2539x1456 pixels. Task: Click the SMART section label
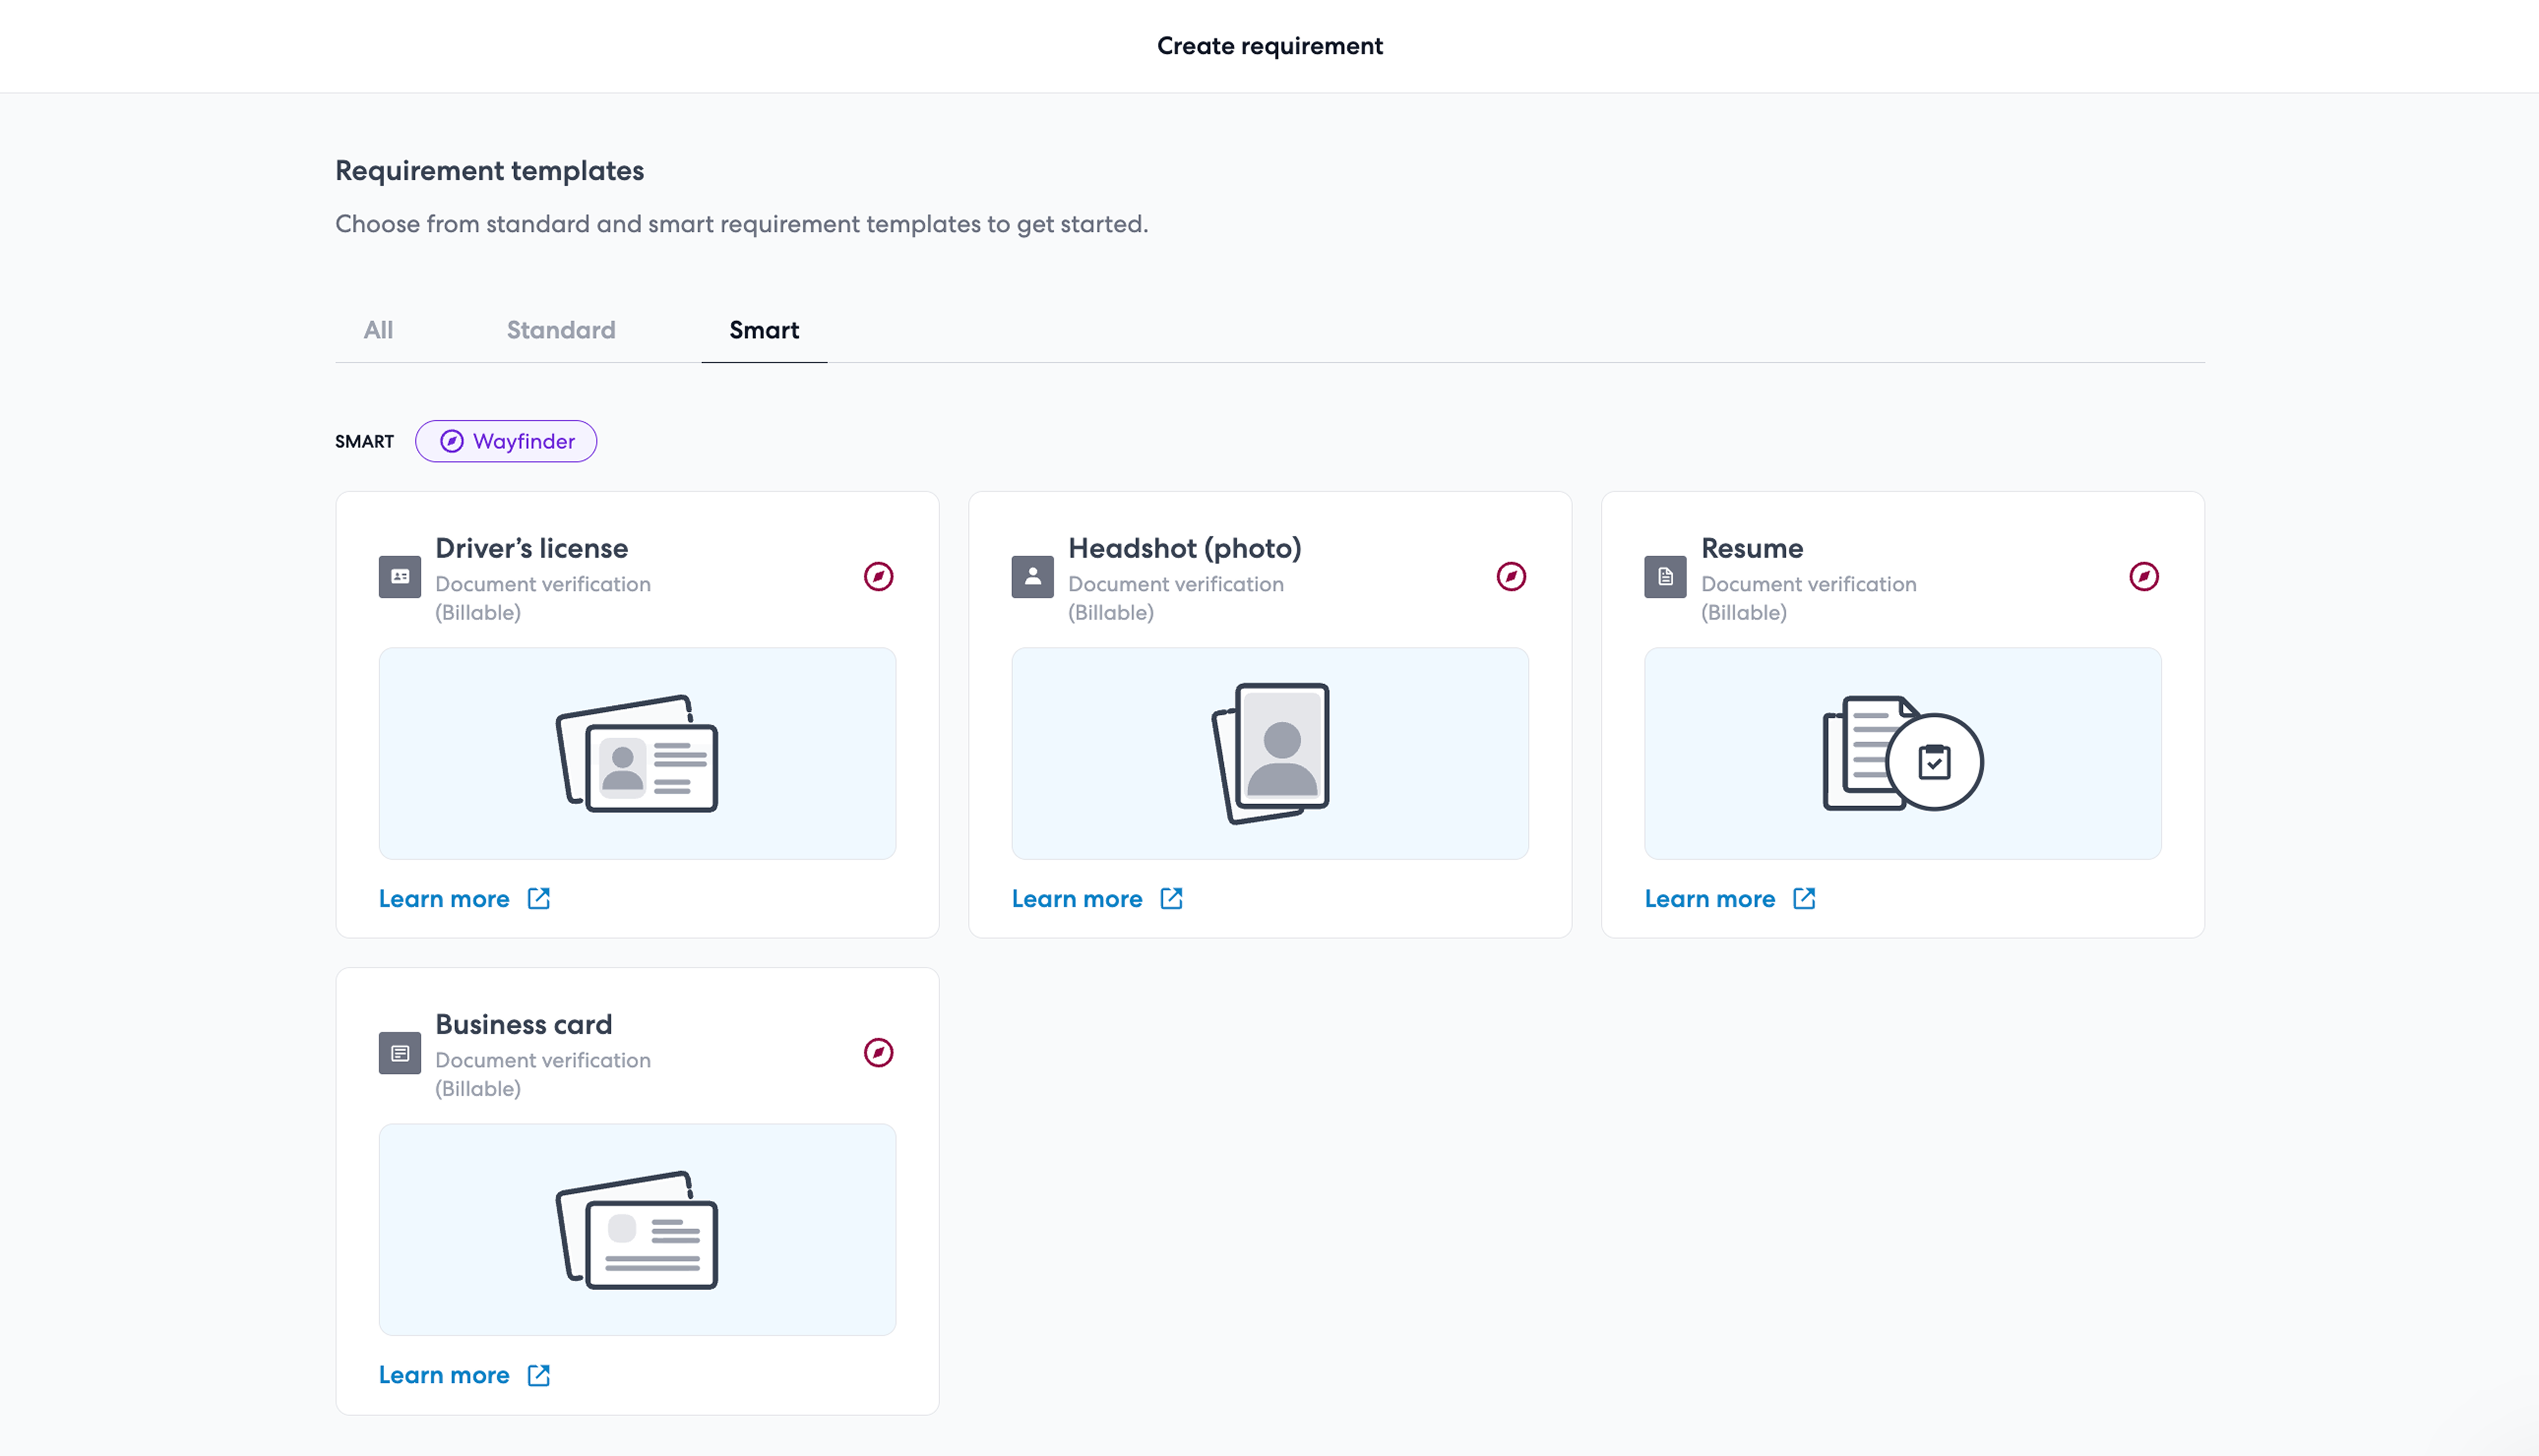tap(364, 442)
